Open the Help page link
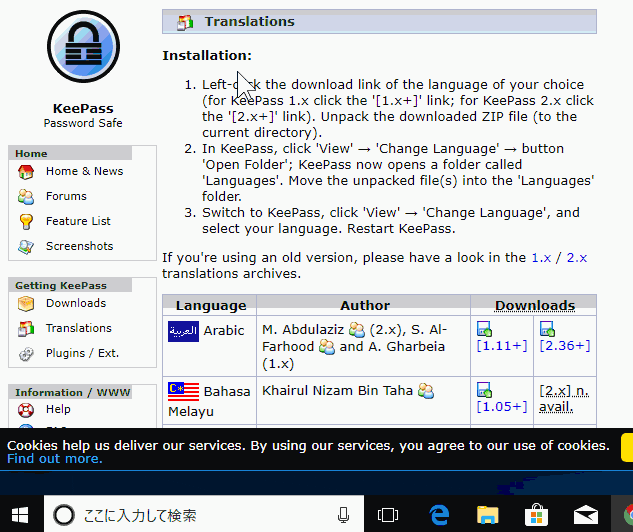 pyautogui.click(x=58, y=409)
